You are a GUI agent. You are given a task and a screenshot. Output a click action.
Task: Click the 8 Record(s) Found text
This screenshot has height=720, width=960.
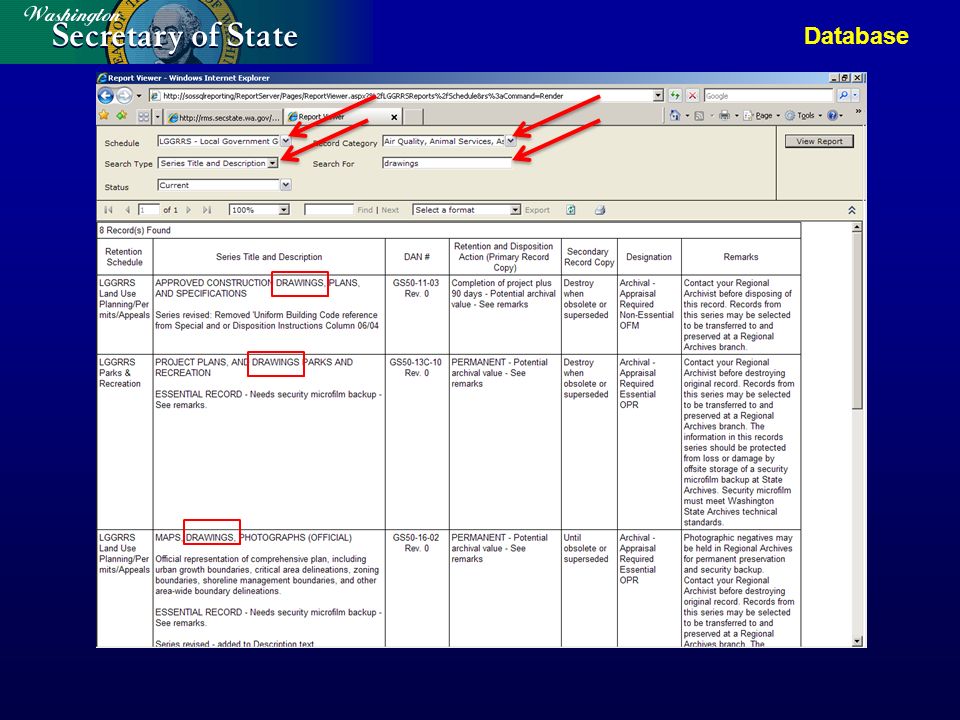135,230
